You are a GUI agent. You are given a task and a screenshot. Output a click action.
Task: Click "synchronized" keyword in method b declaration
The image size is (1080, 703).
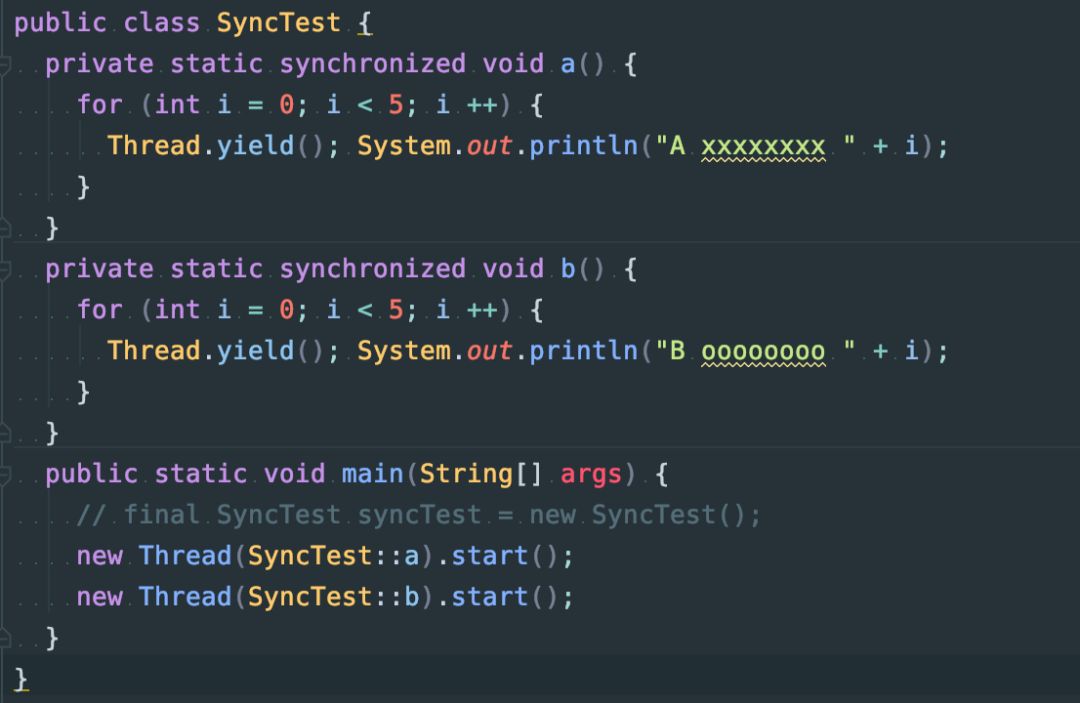pos(373,269)
